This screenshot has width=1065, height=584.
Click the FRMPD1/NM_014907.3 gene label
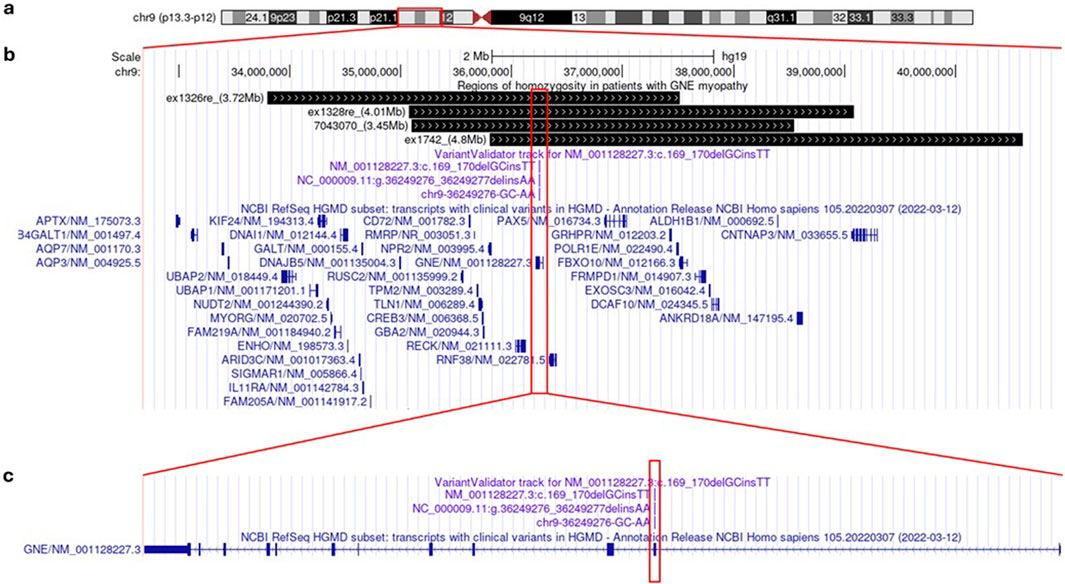point(631,276)
